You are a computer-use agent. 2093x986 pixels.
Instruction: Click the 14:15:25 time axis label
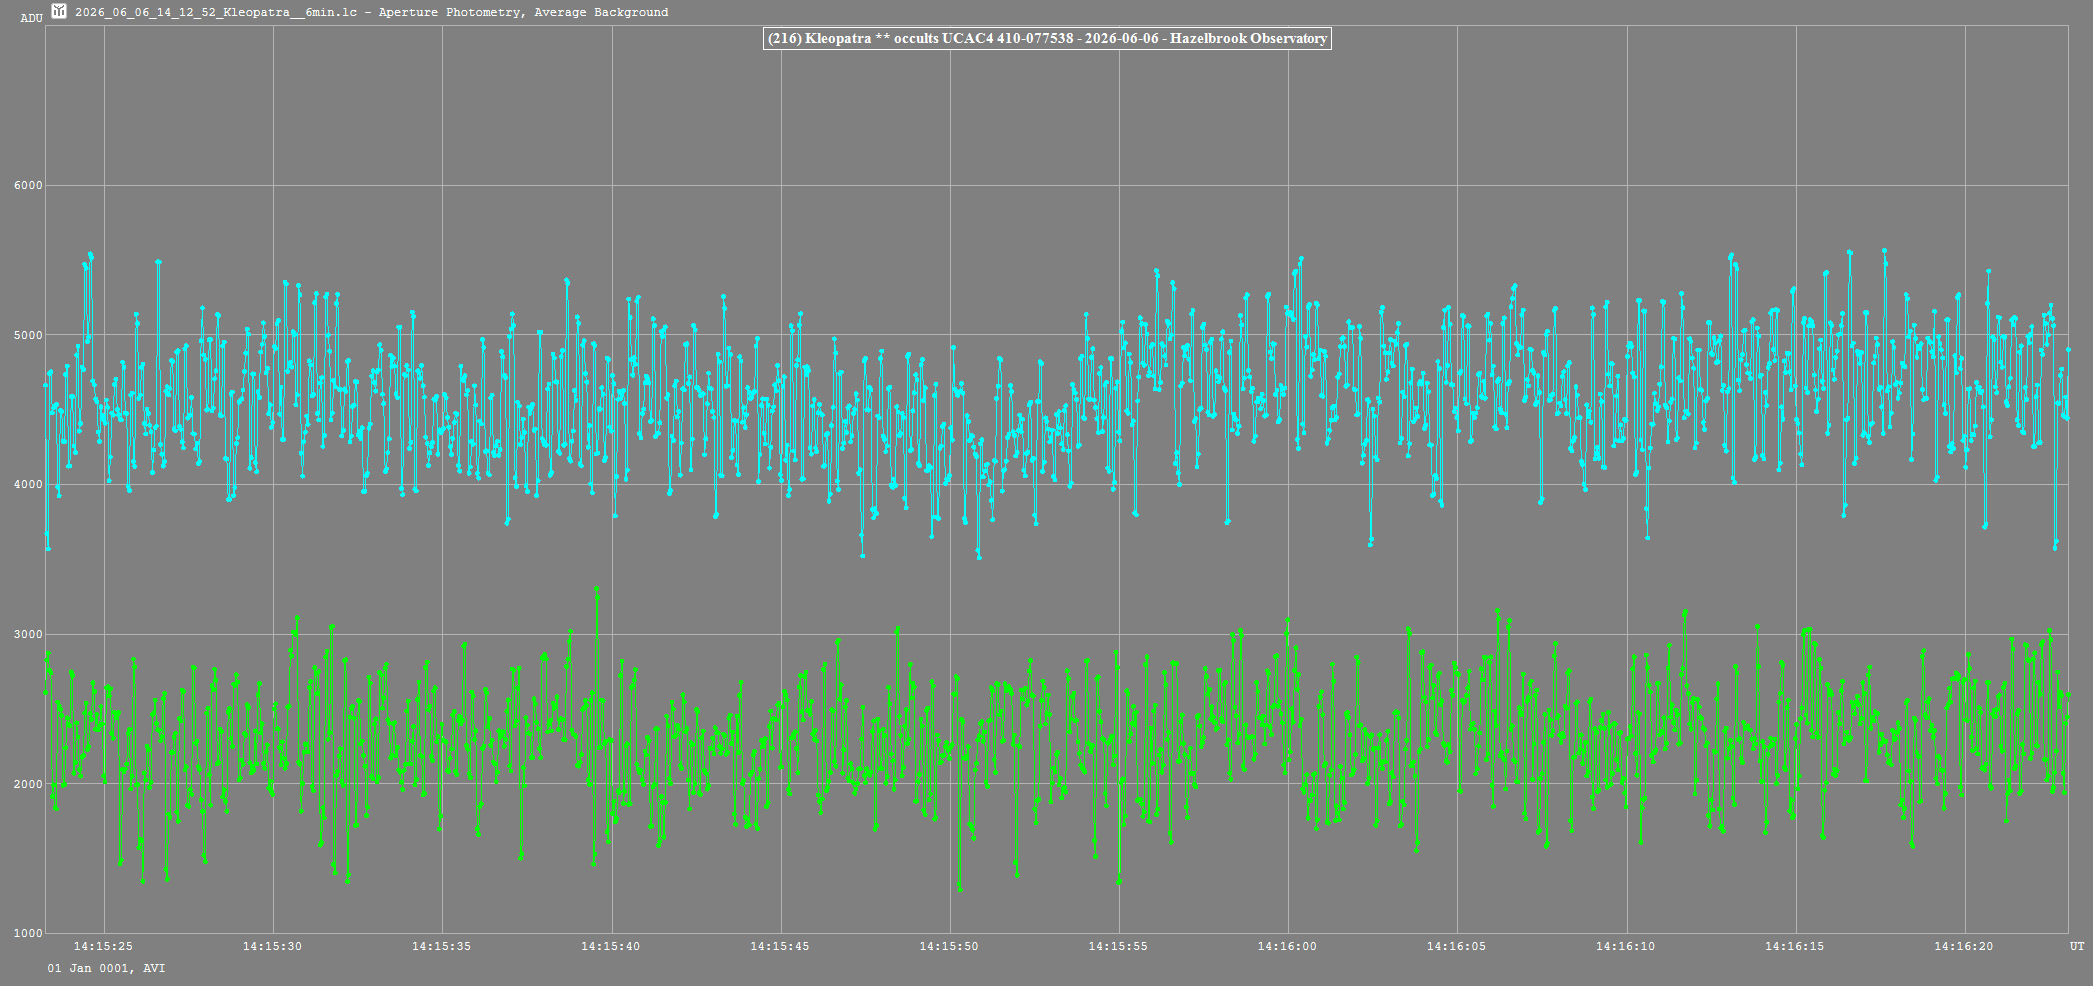pyautogui.click(x=103, y=946)
